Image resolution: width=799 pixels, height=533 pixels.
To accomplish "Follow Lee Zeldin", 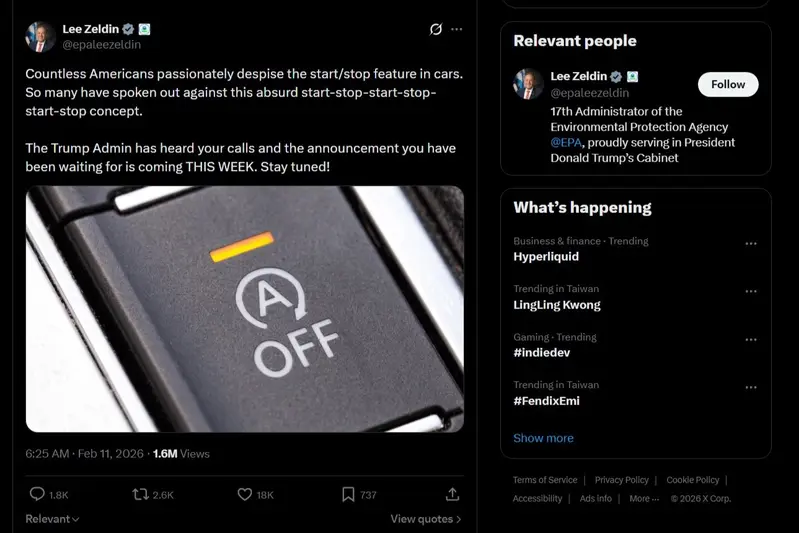I will coord(728,85).
